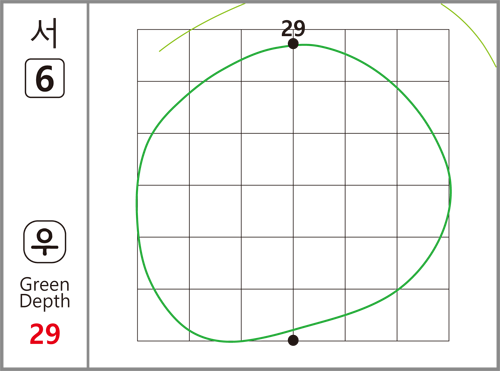500x371 pixels.
Task: Select the bottom-left grid cell
Action: tap(163, 315)
